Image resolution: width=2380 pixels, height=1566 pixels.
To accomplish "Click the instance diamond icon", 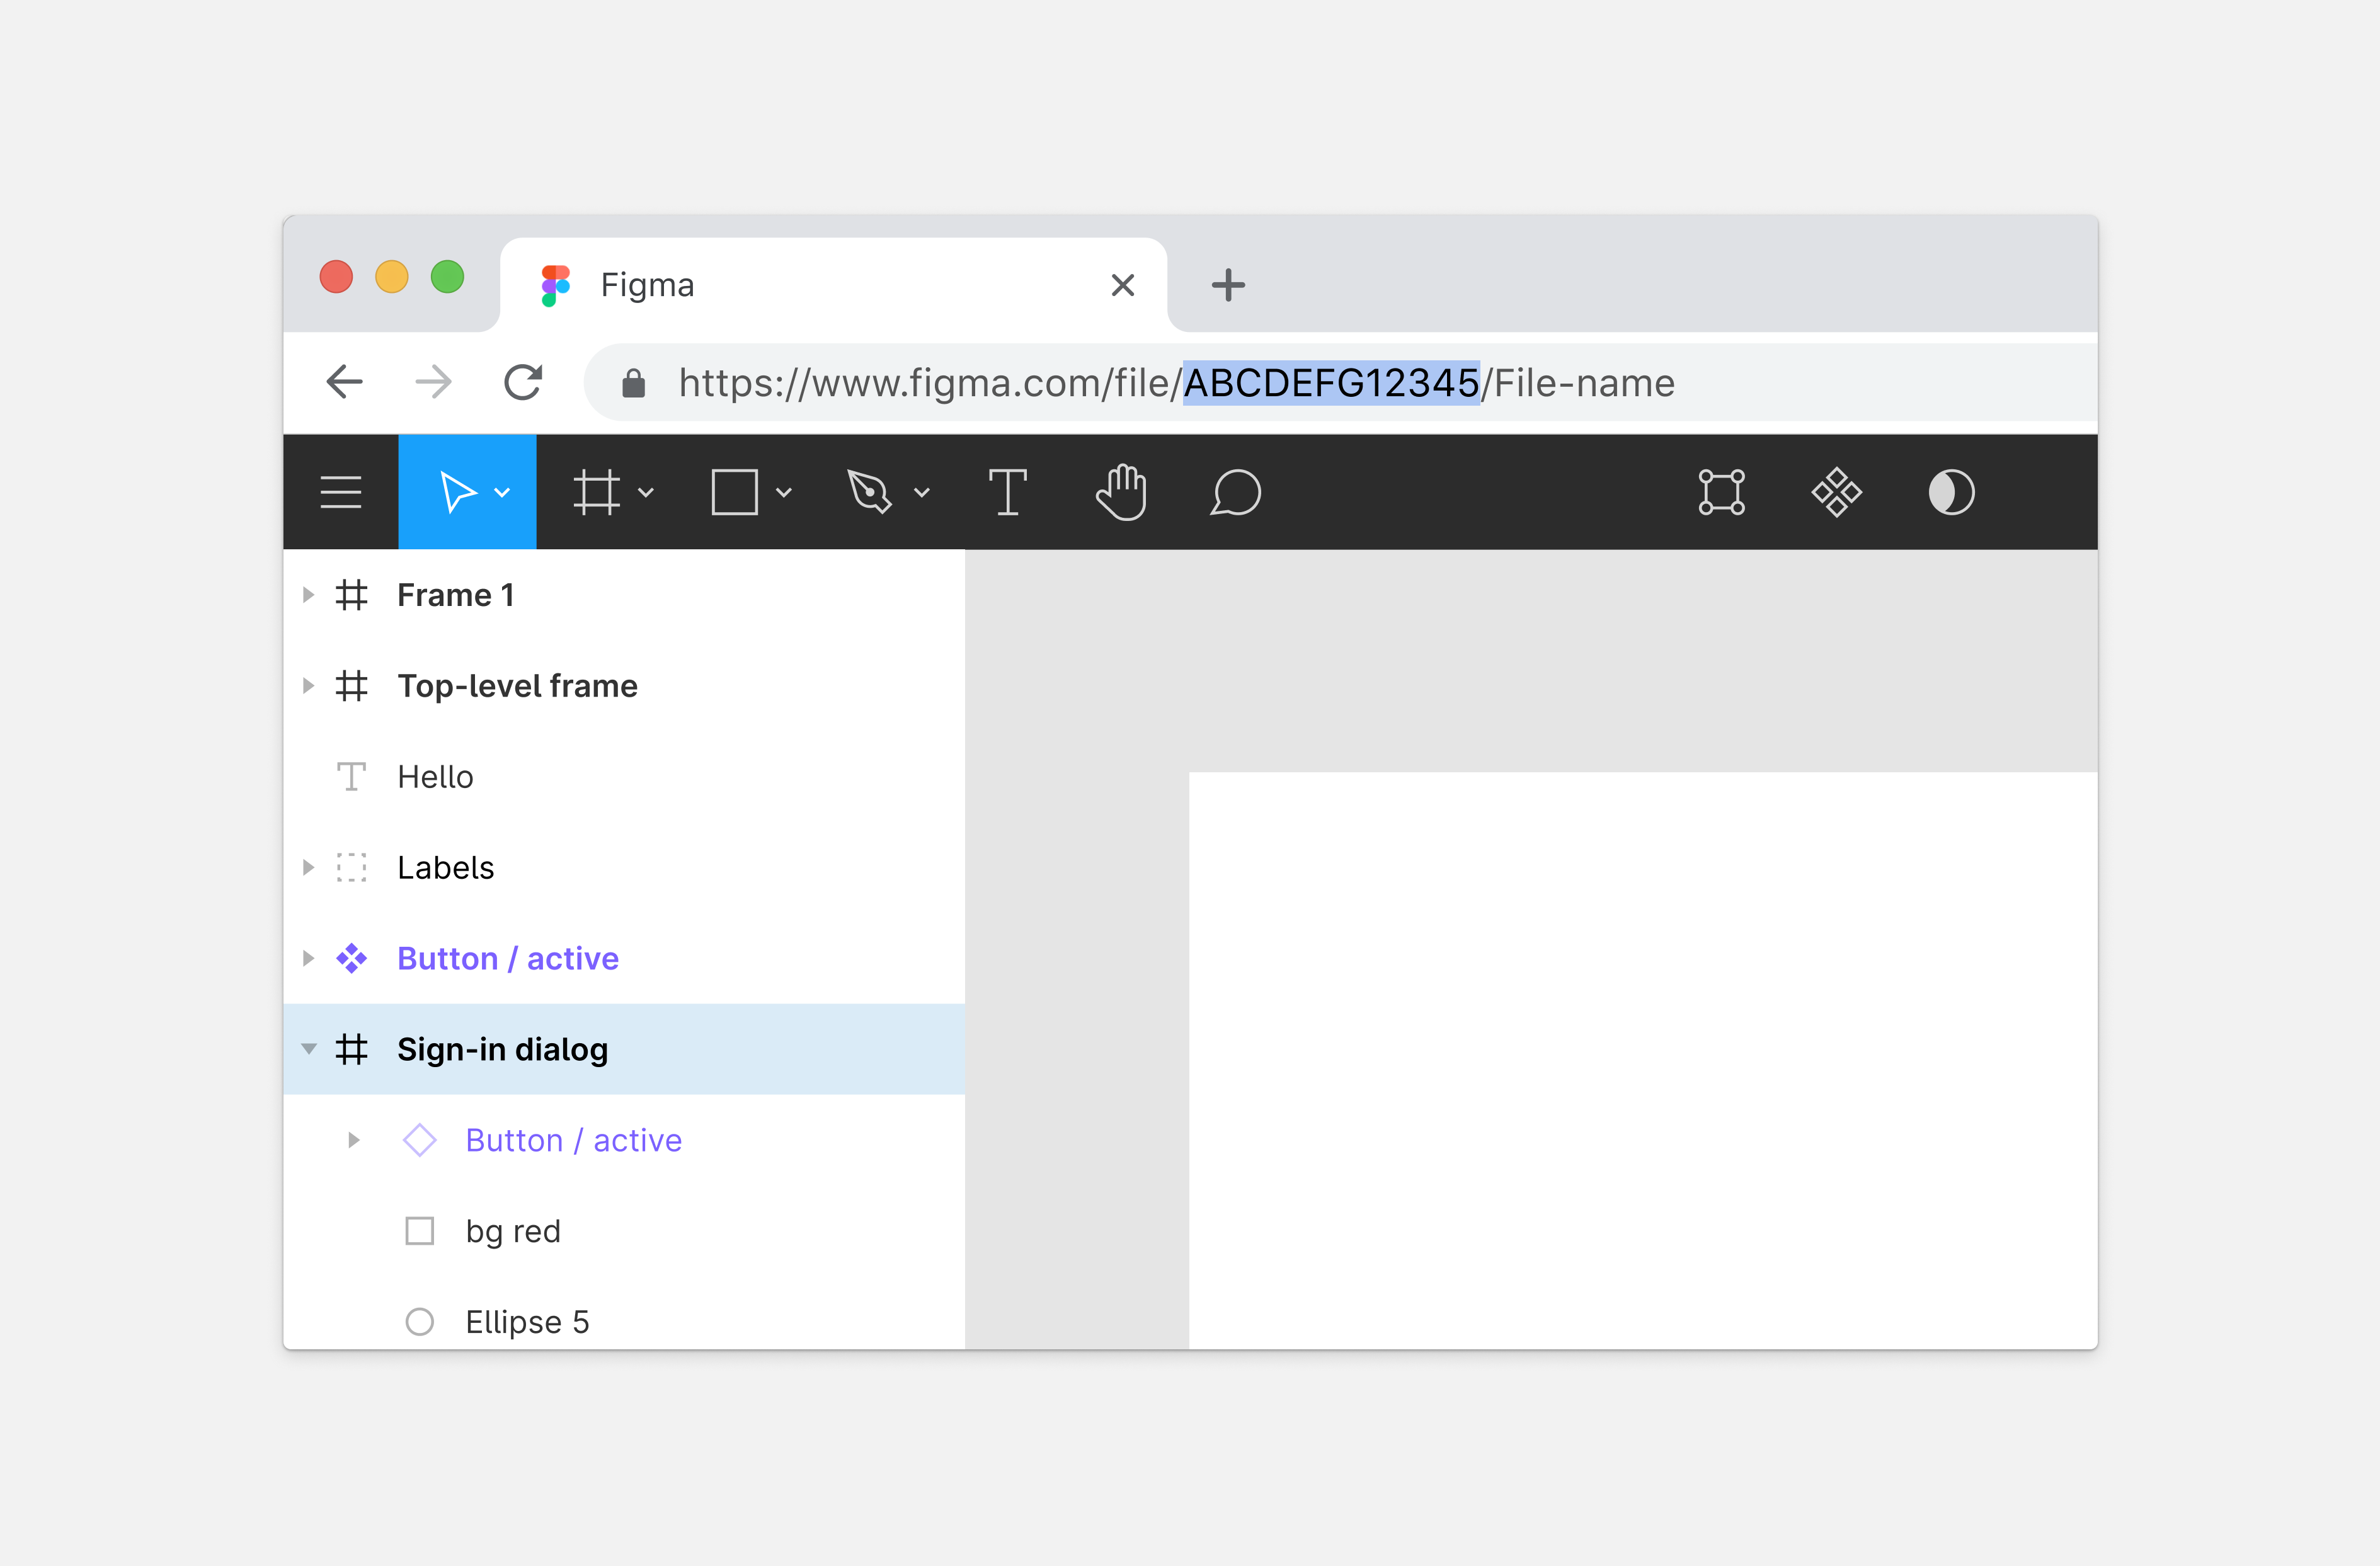I will [420, 1140].
